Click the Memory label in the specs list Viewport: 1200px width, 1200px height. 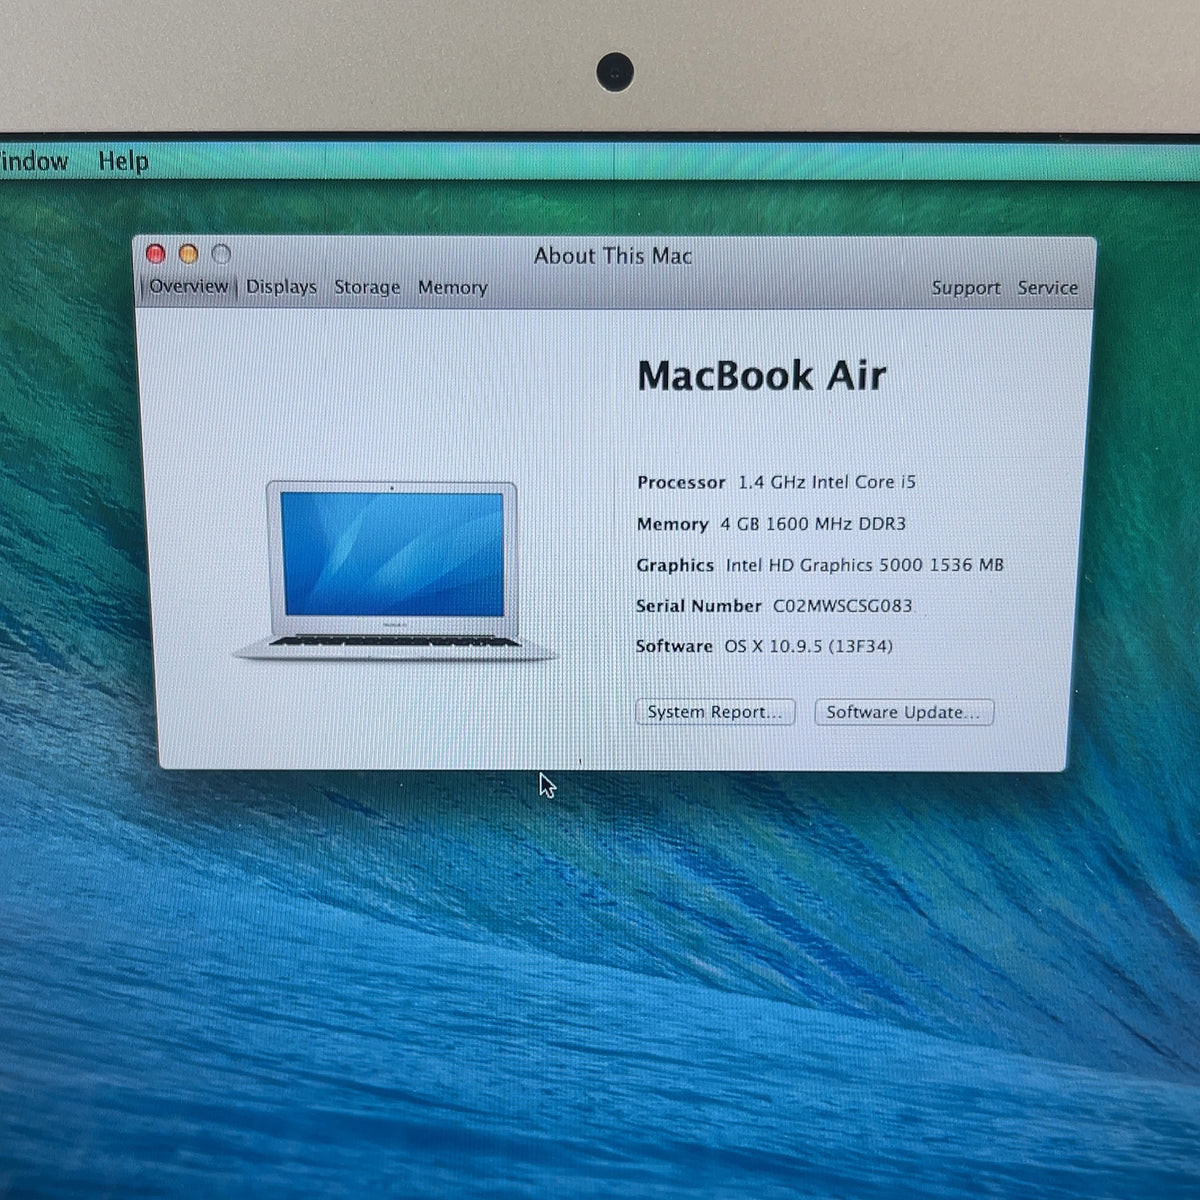click(672, 524)
